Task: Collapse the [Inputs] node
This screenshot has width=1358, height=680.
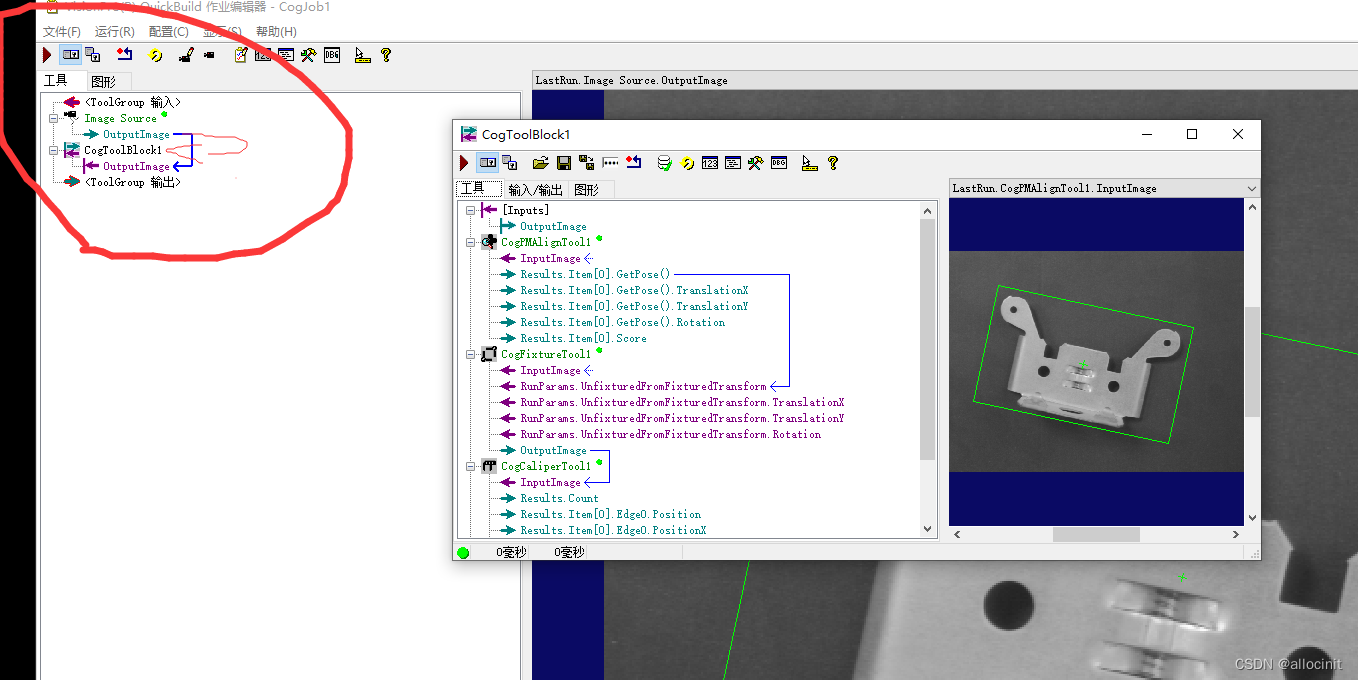Action: pyautogui.click(x=472, y=210)
